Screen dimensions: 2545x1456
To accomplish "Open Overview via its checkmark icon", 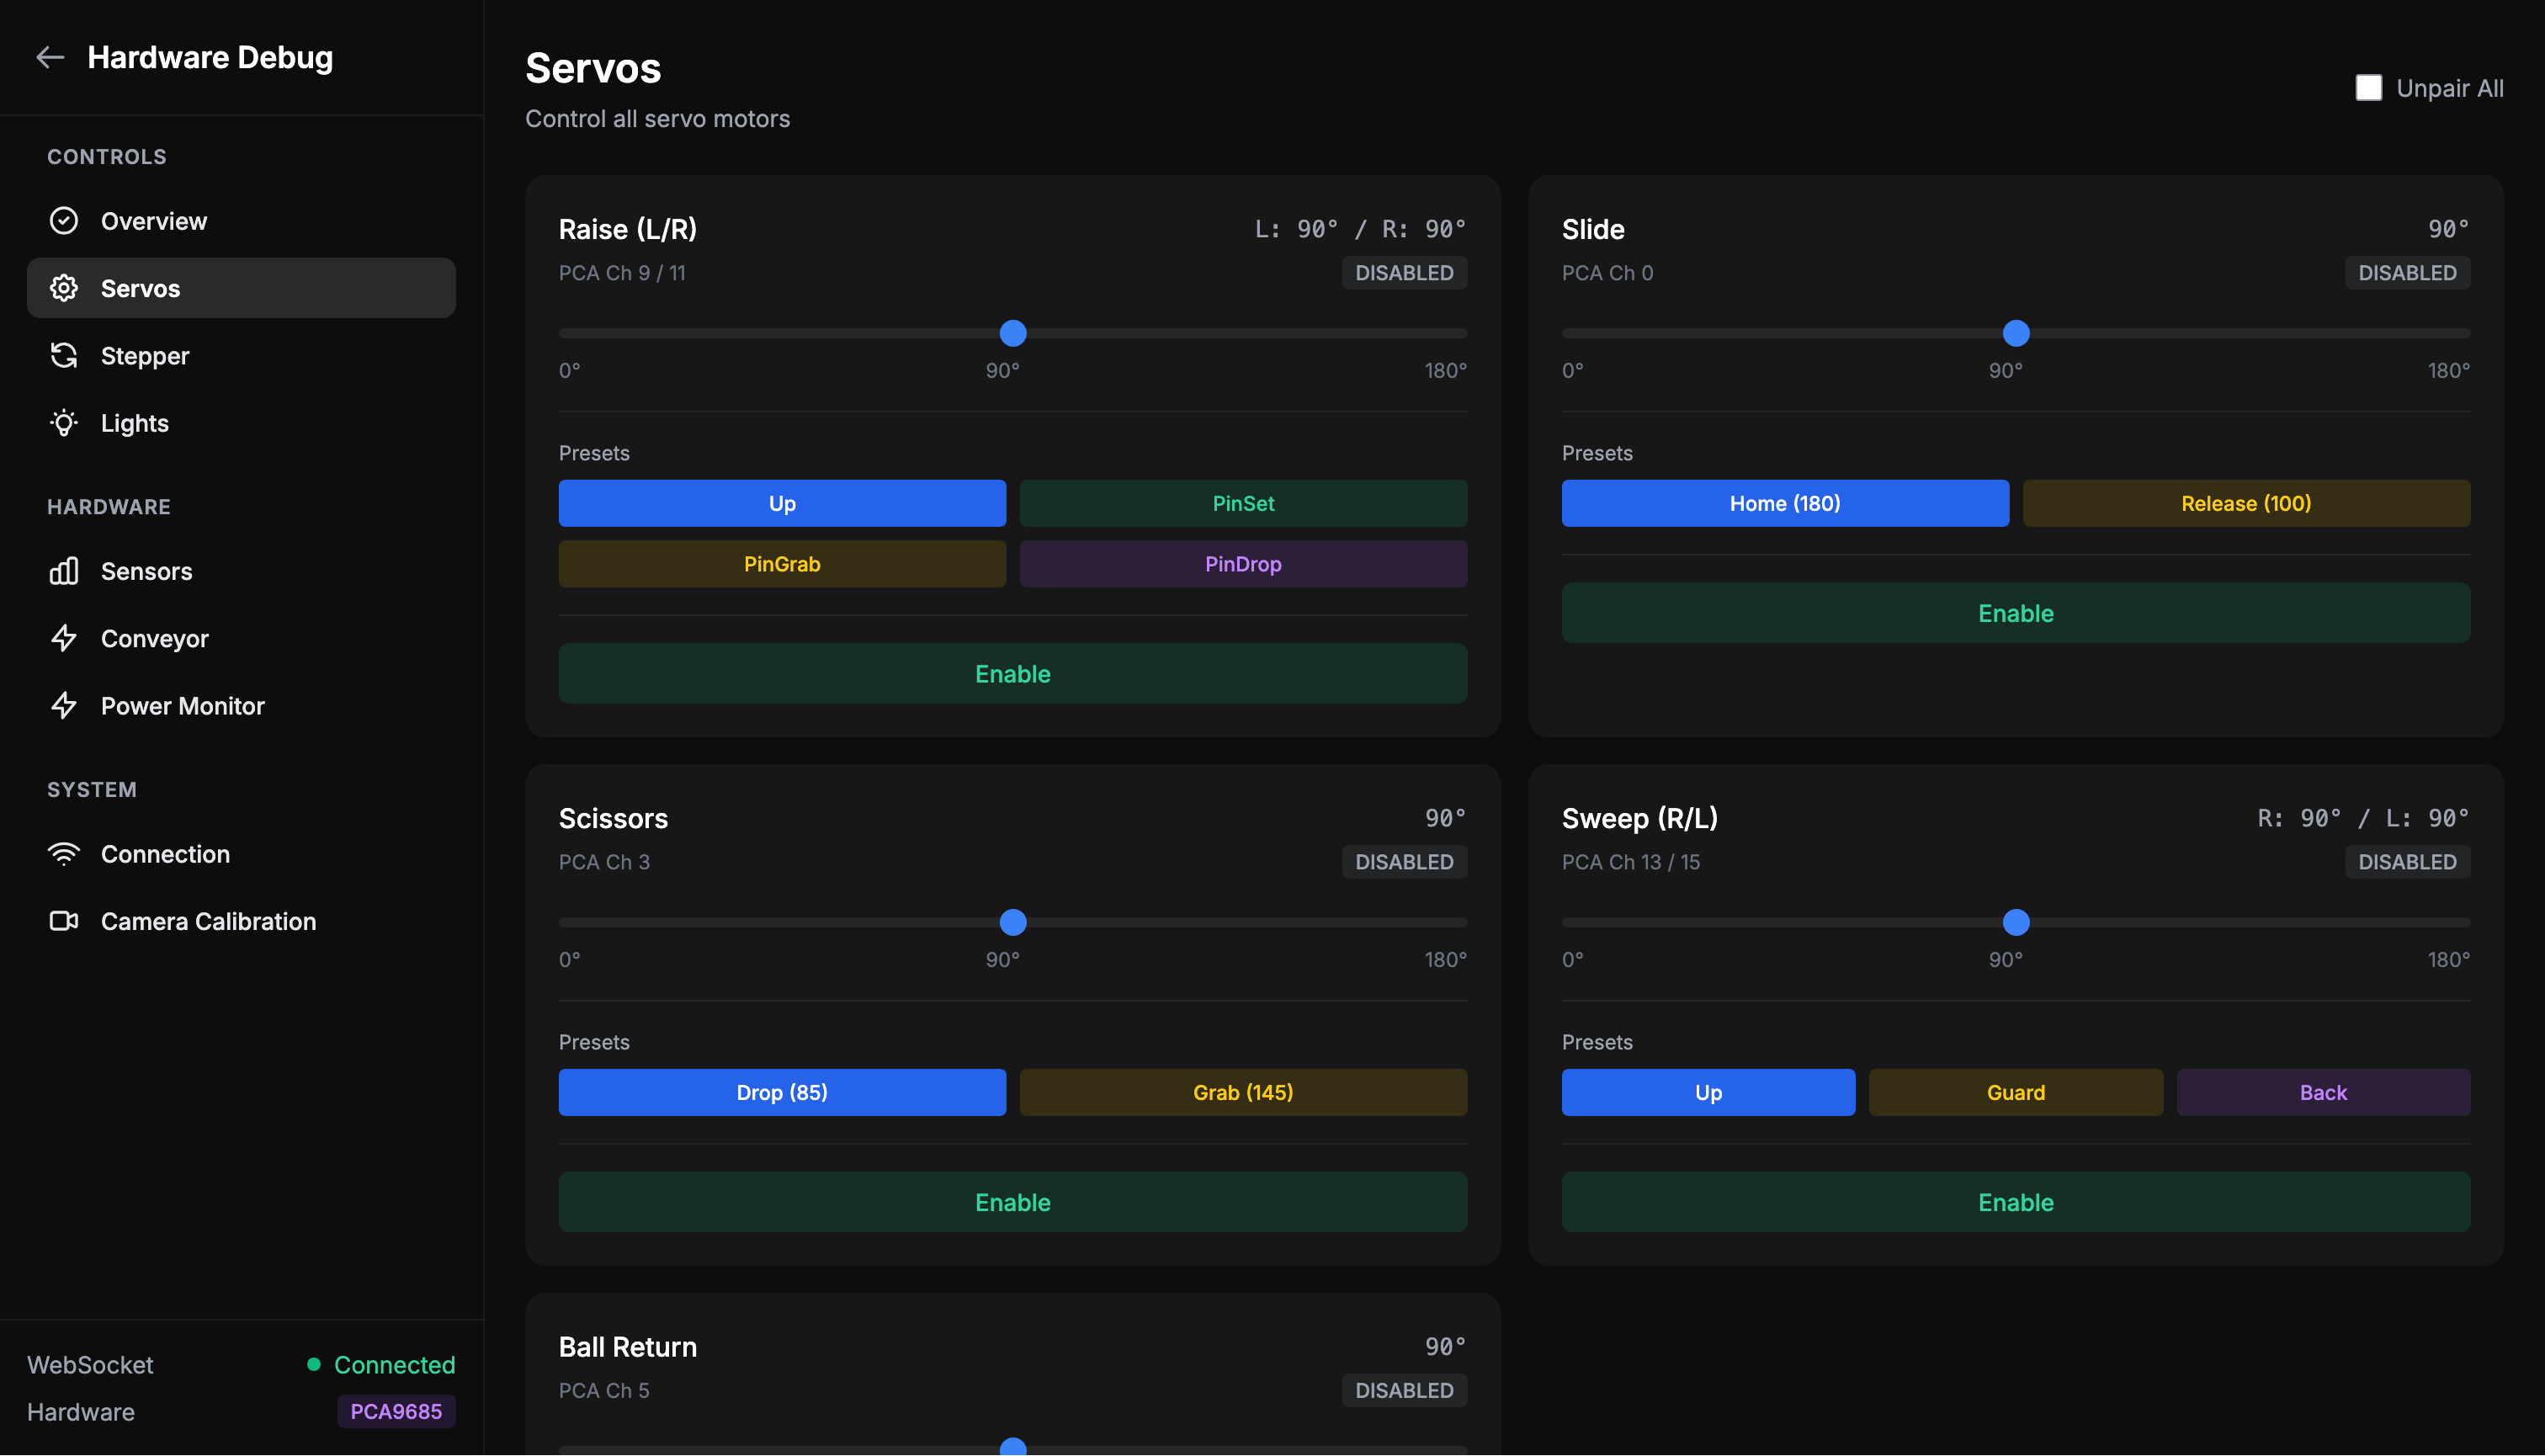I will [x=64, y=221].
